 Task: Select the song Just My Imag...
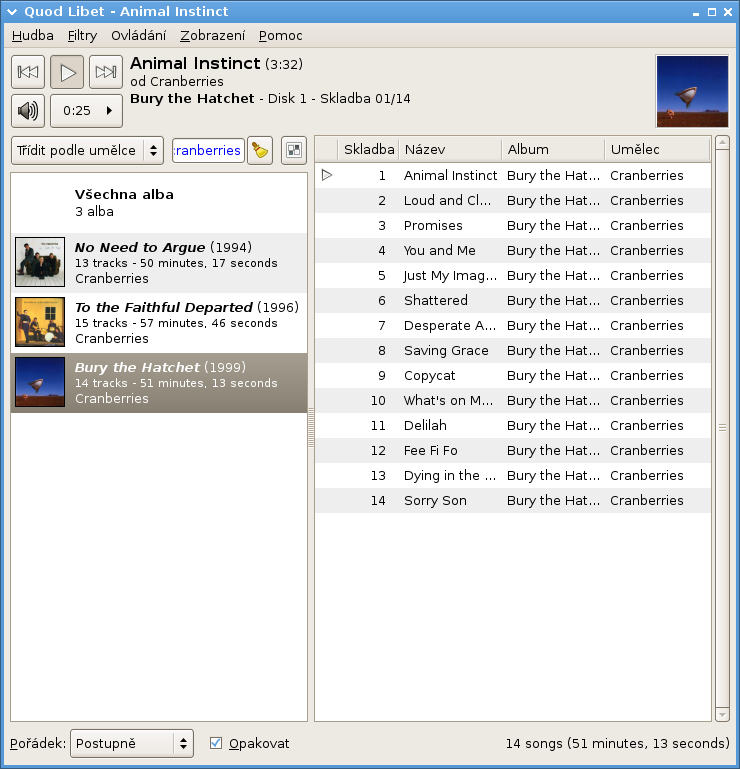512,276
